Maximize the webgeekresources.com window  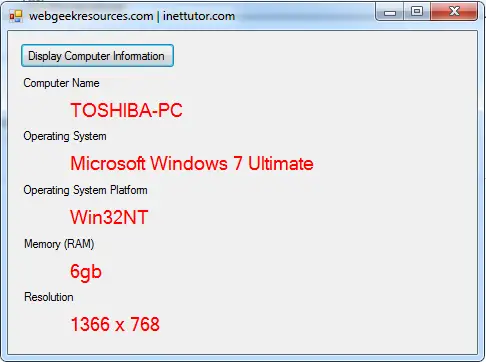coord(417,12)
